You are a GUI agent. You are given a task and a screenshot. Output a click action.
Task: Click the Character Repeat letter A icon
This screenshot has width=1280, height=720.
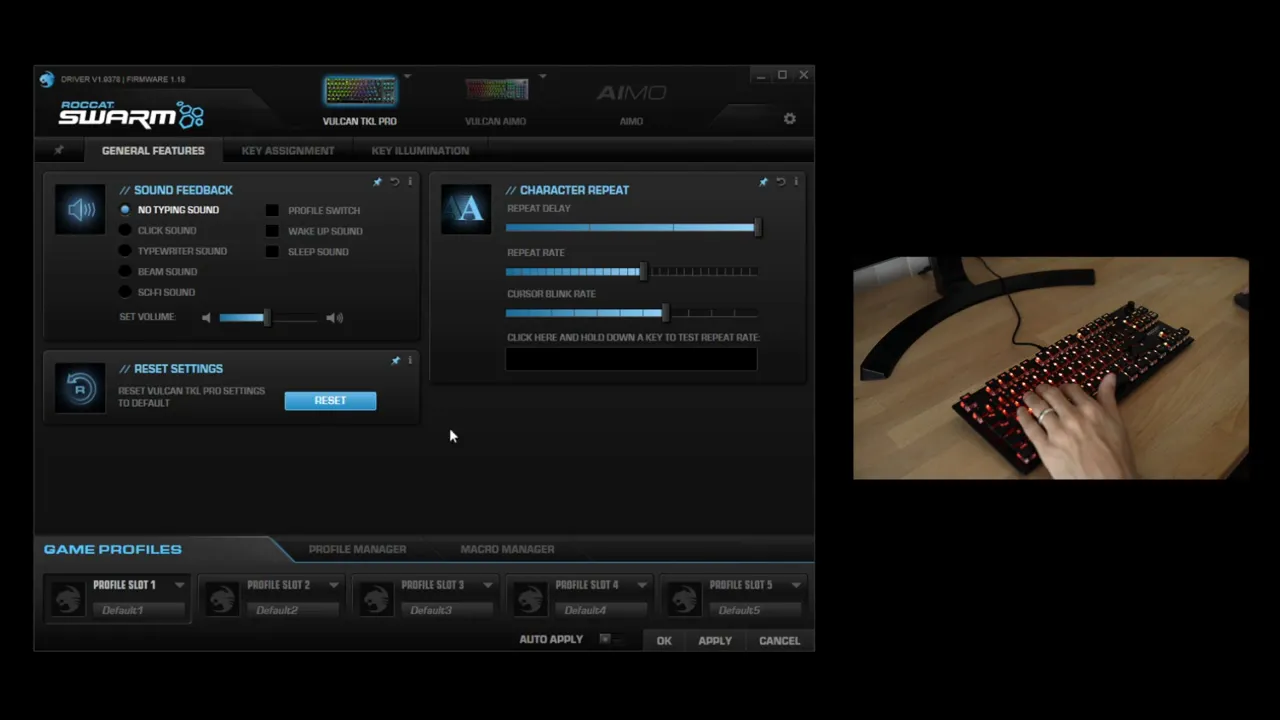click(x=466, y=209)
